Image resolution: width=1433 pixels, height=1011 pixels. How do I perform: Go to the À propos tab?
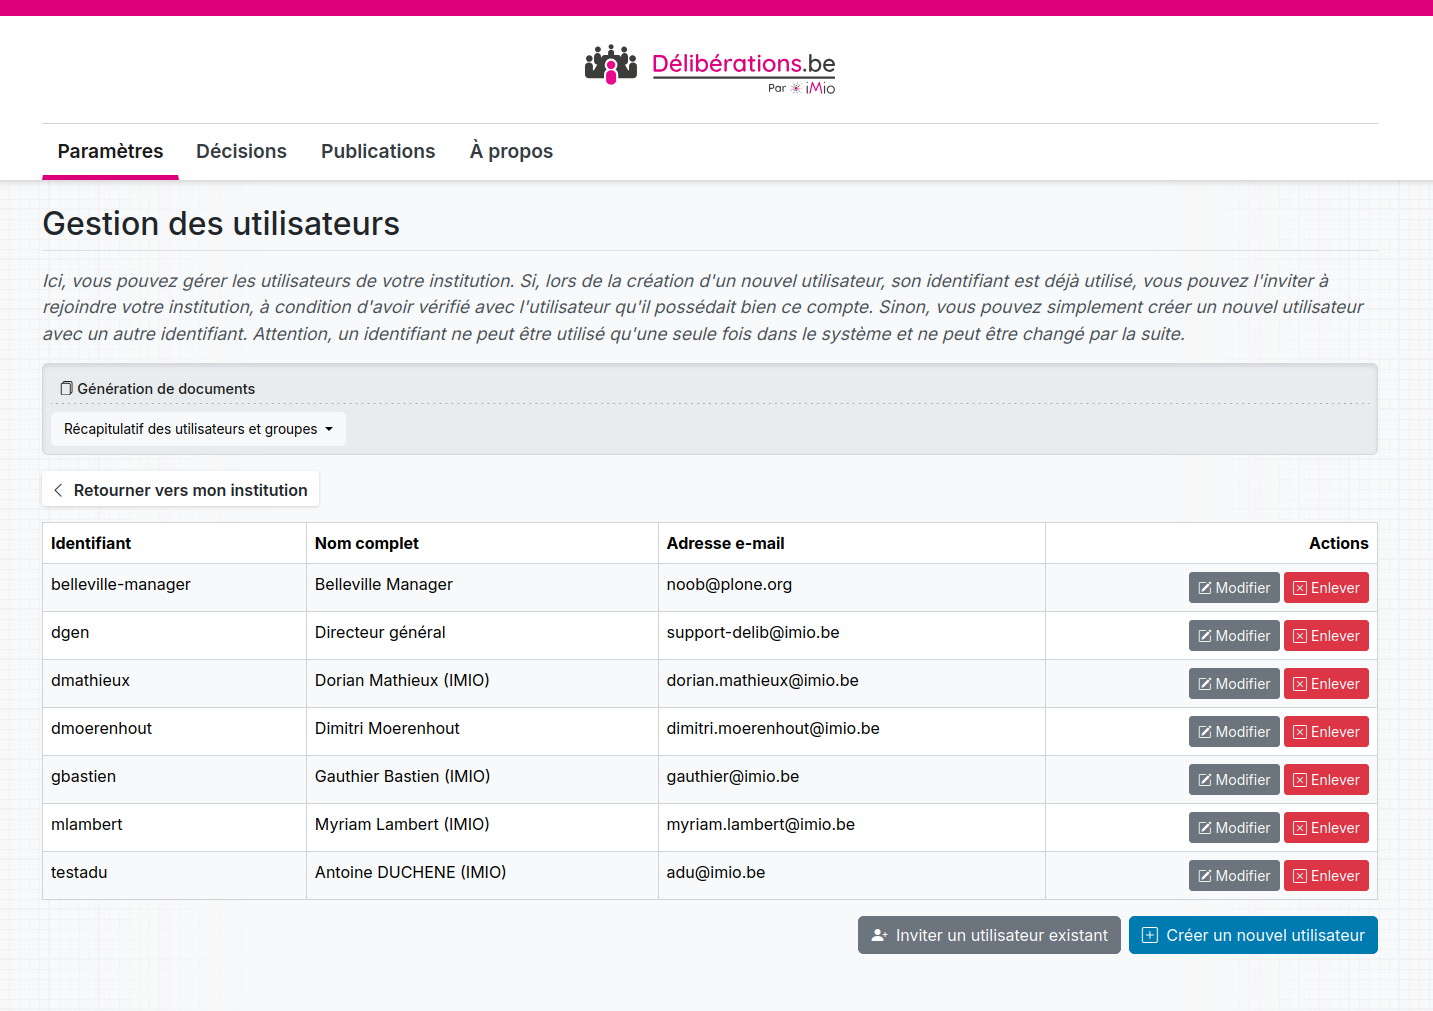click(x=511, y=151)
